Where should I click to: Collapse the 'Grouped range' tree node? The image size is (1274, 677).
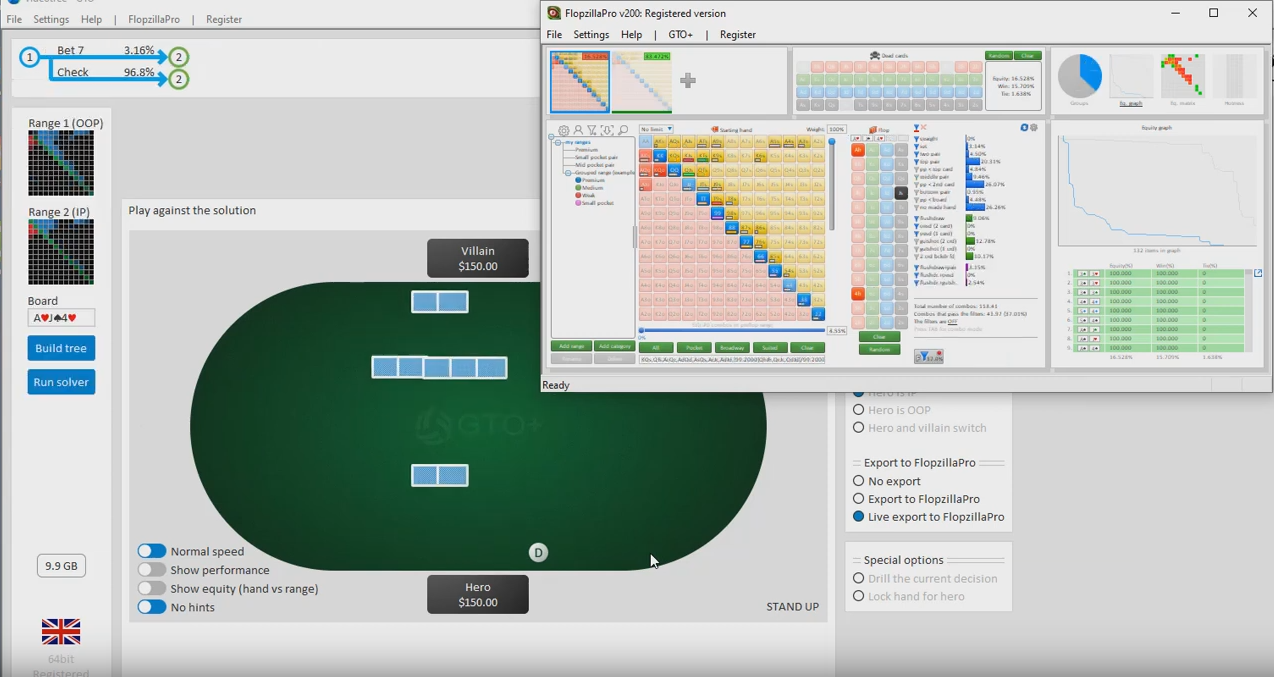coord(566,173)
